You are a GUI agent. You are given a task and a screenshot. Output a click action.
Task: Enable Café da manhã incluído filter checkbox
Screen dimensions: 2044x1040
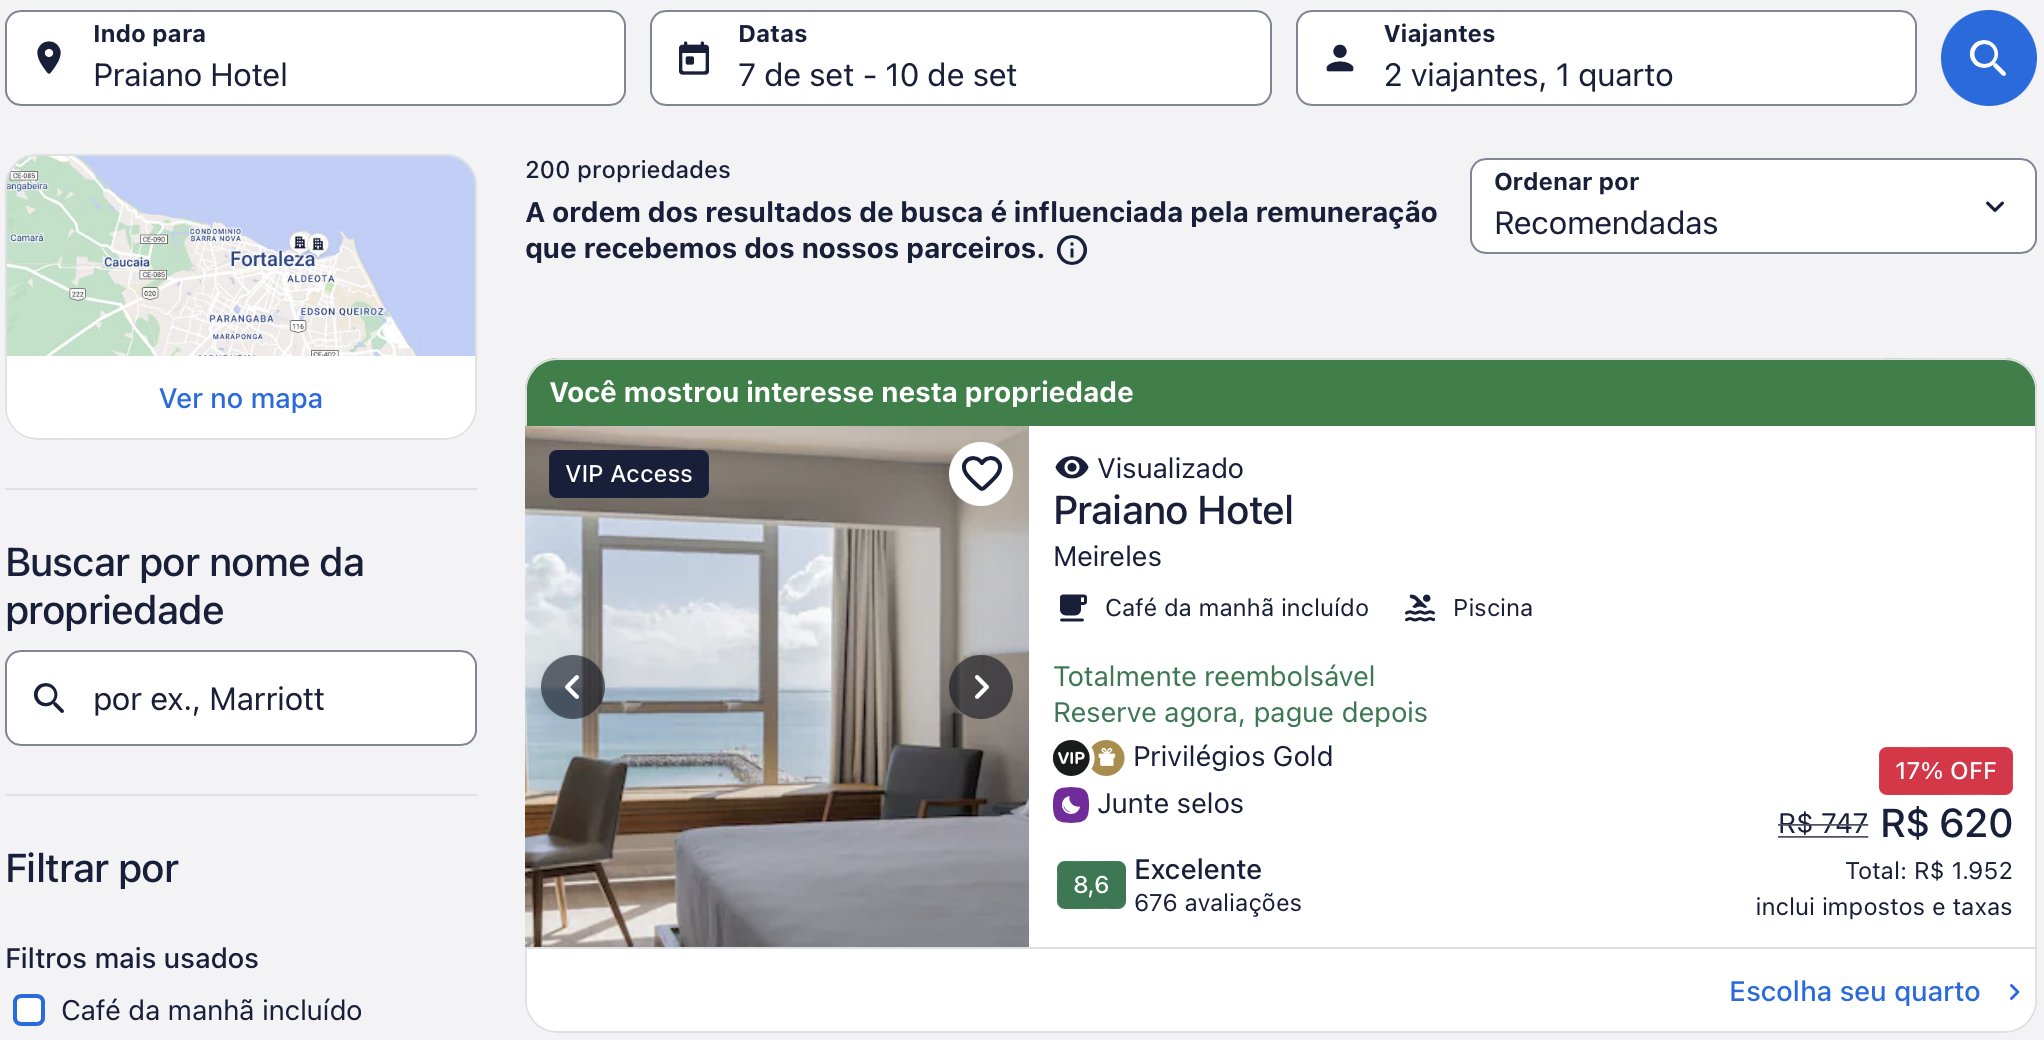pyautogui.click(x=29, y=1010)
